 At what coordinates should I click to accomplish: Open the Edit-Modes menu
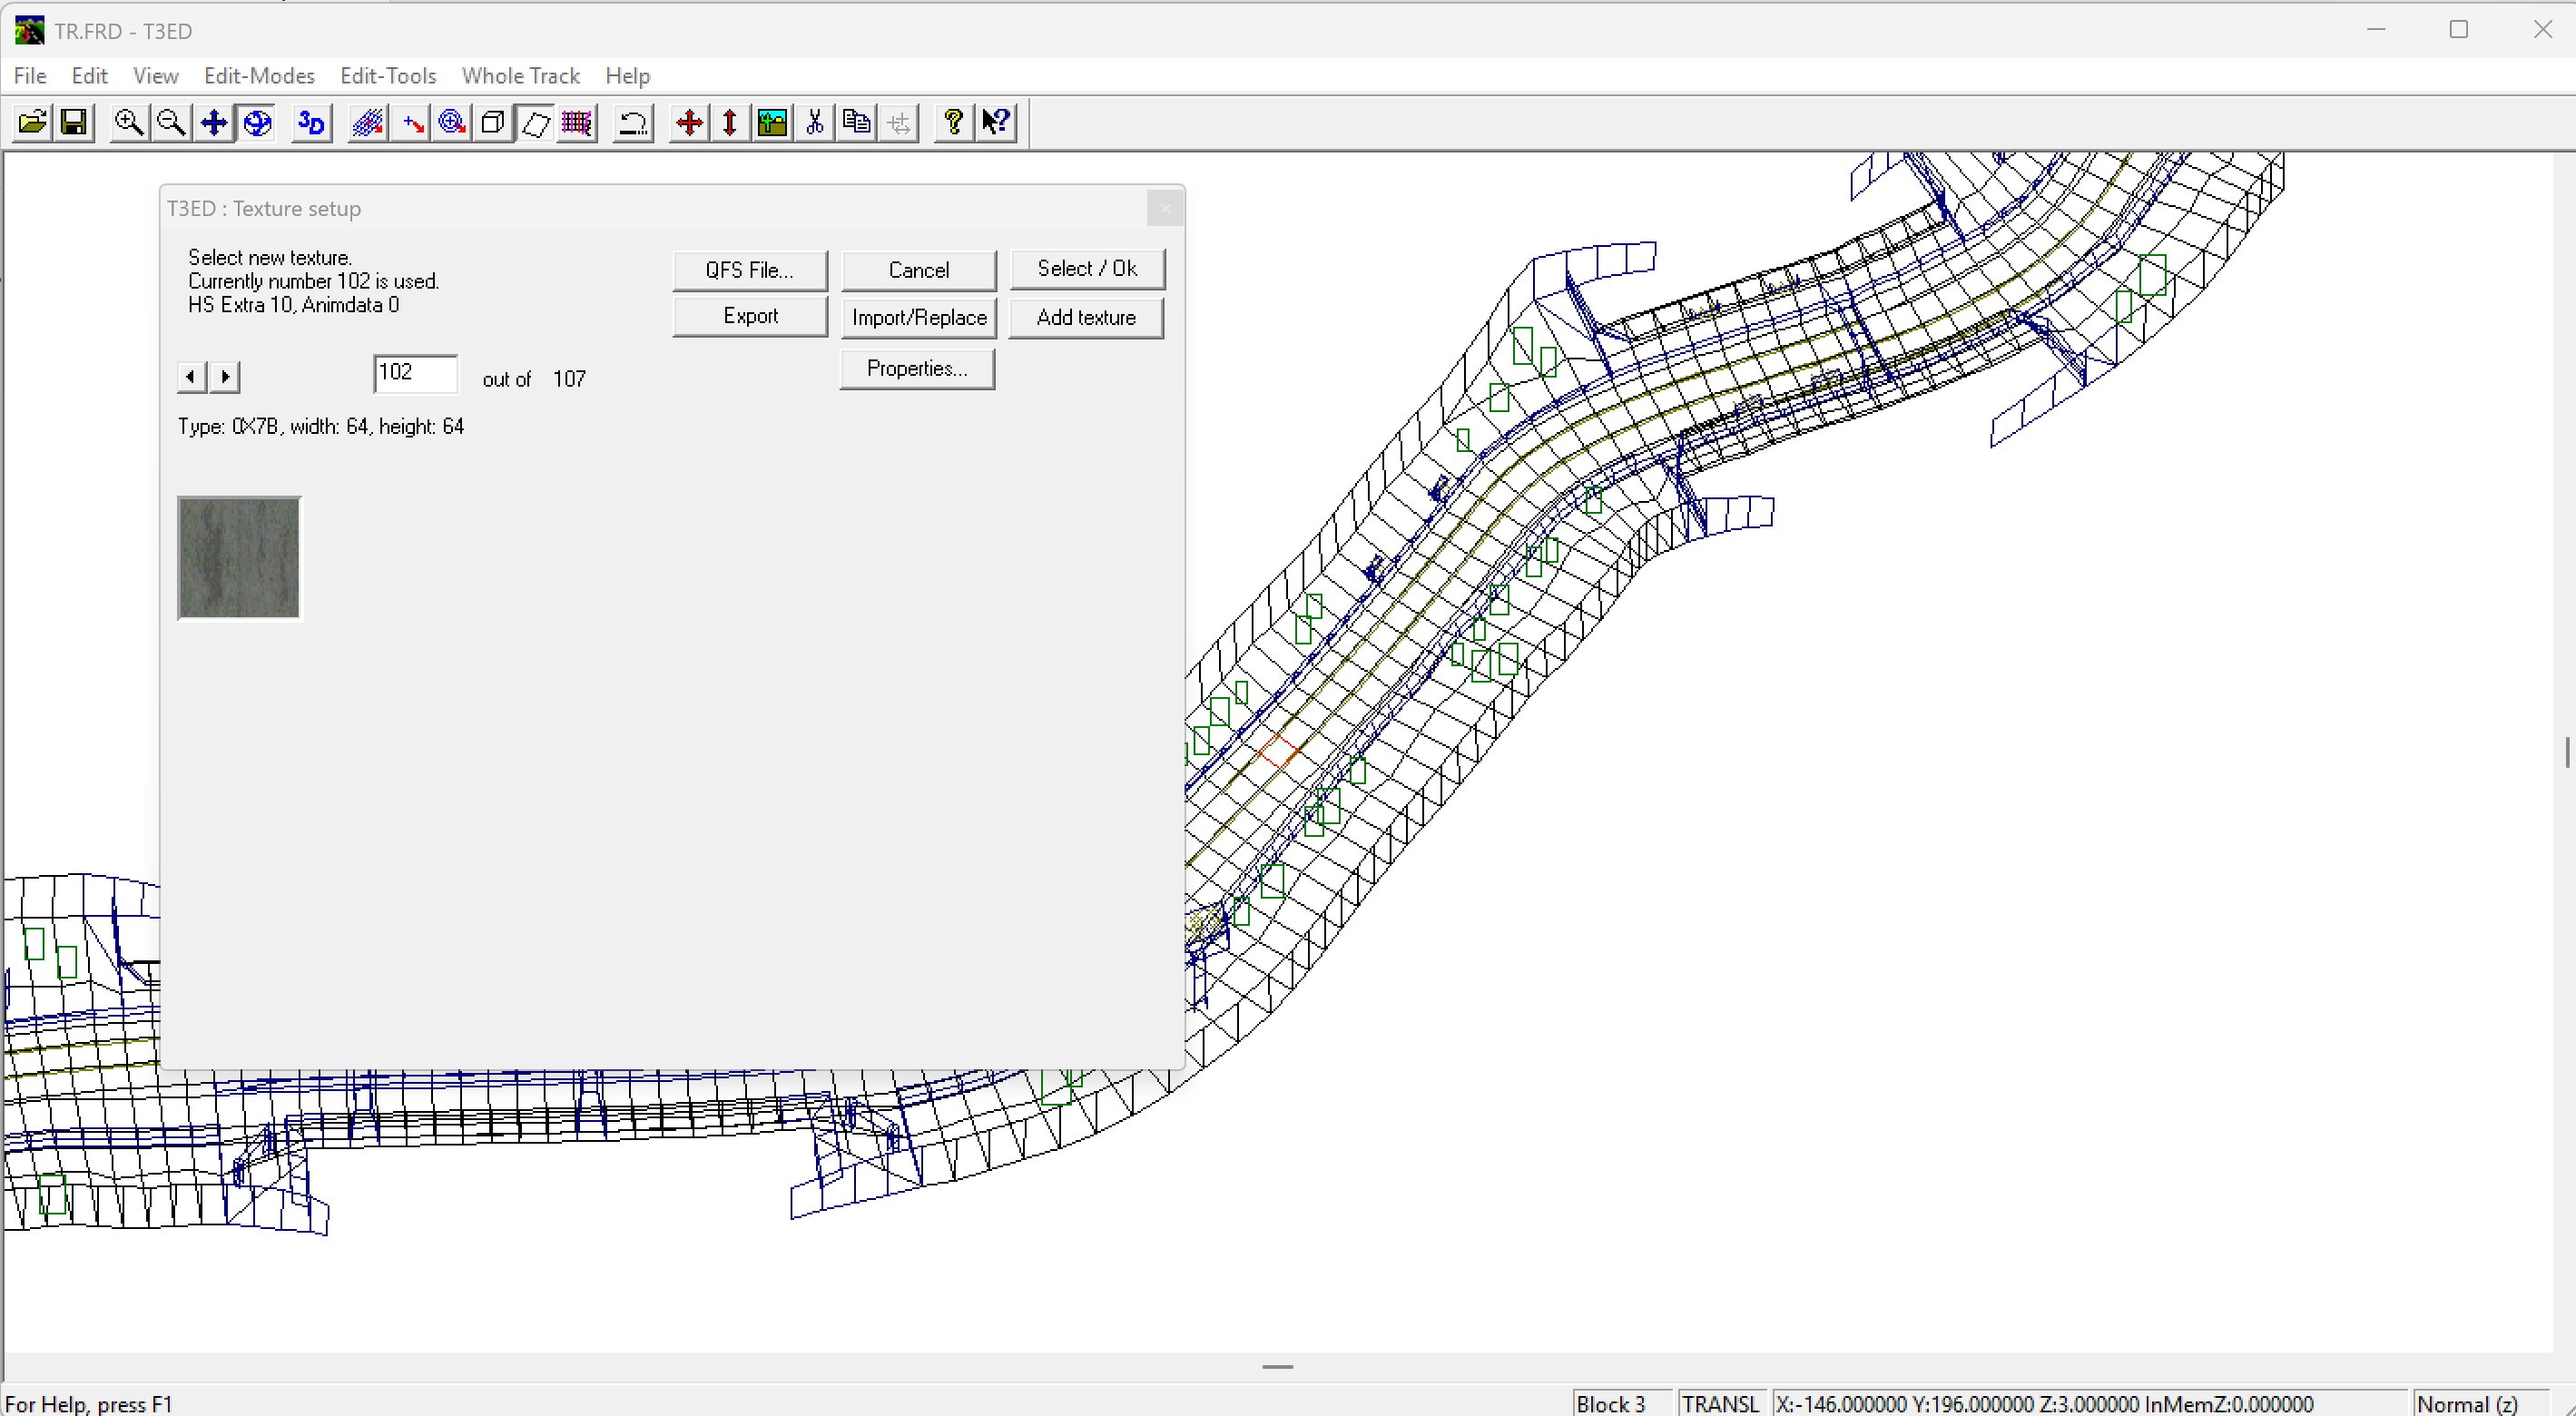[259, 76]
